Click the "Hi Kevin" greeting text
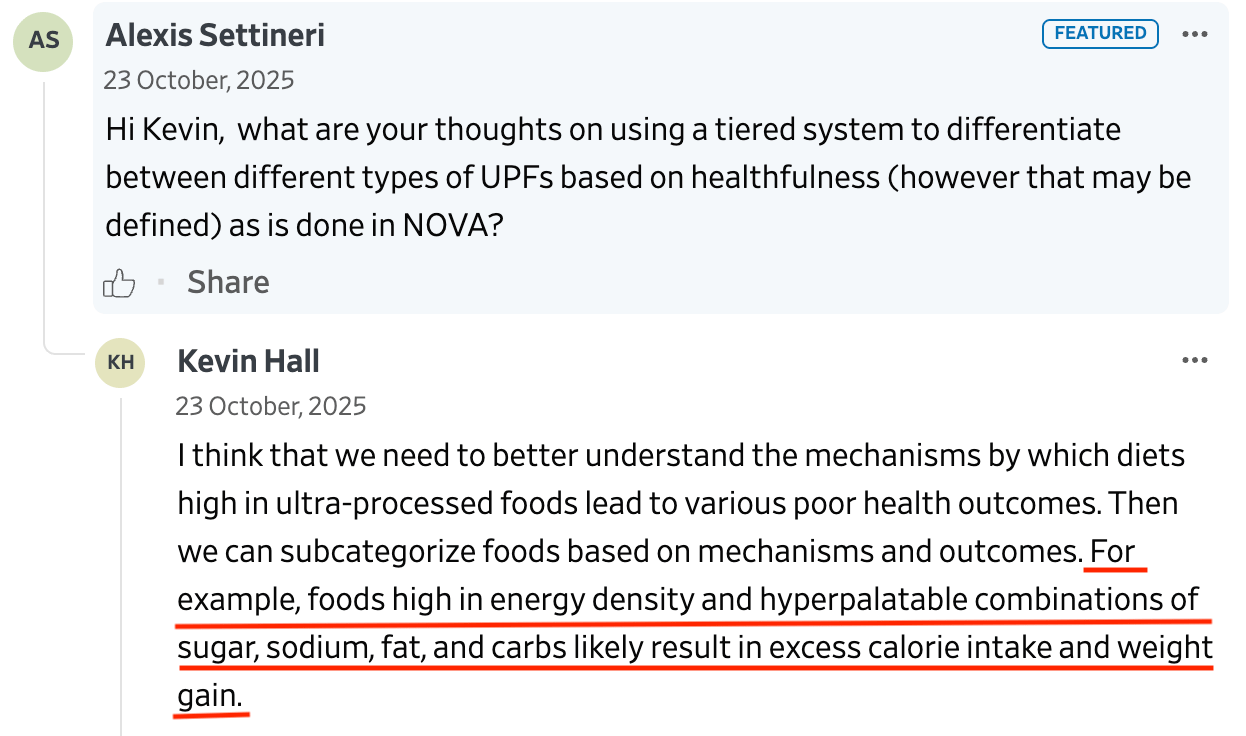This screenshot has width=1246, height=736. (x=164, y=130)
